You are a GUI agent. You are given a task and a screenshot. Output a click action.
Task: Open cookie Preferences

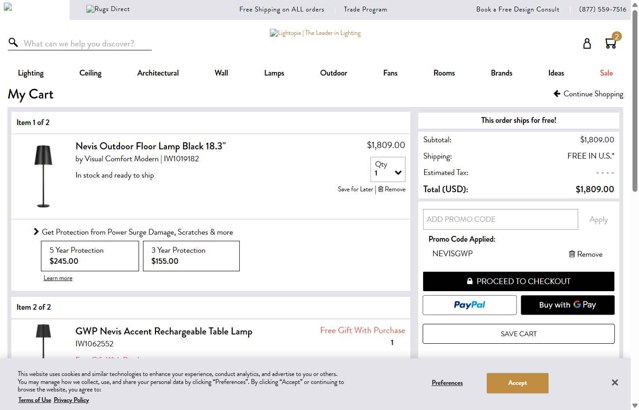coord(447,383)
